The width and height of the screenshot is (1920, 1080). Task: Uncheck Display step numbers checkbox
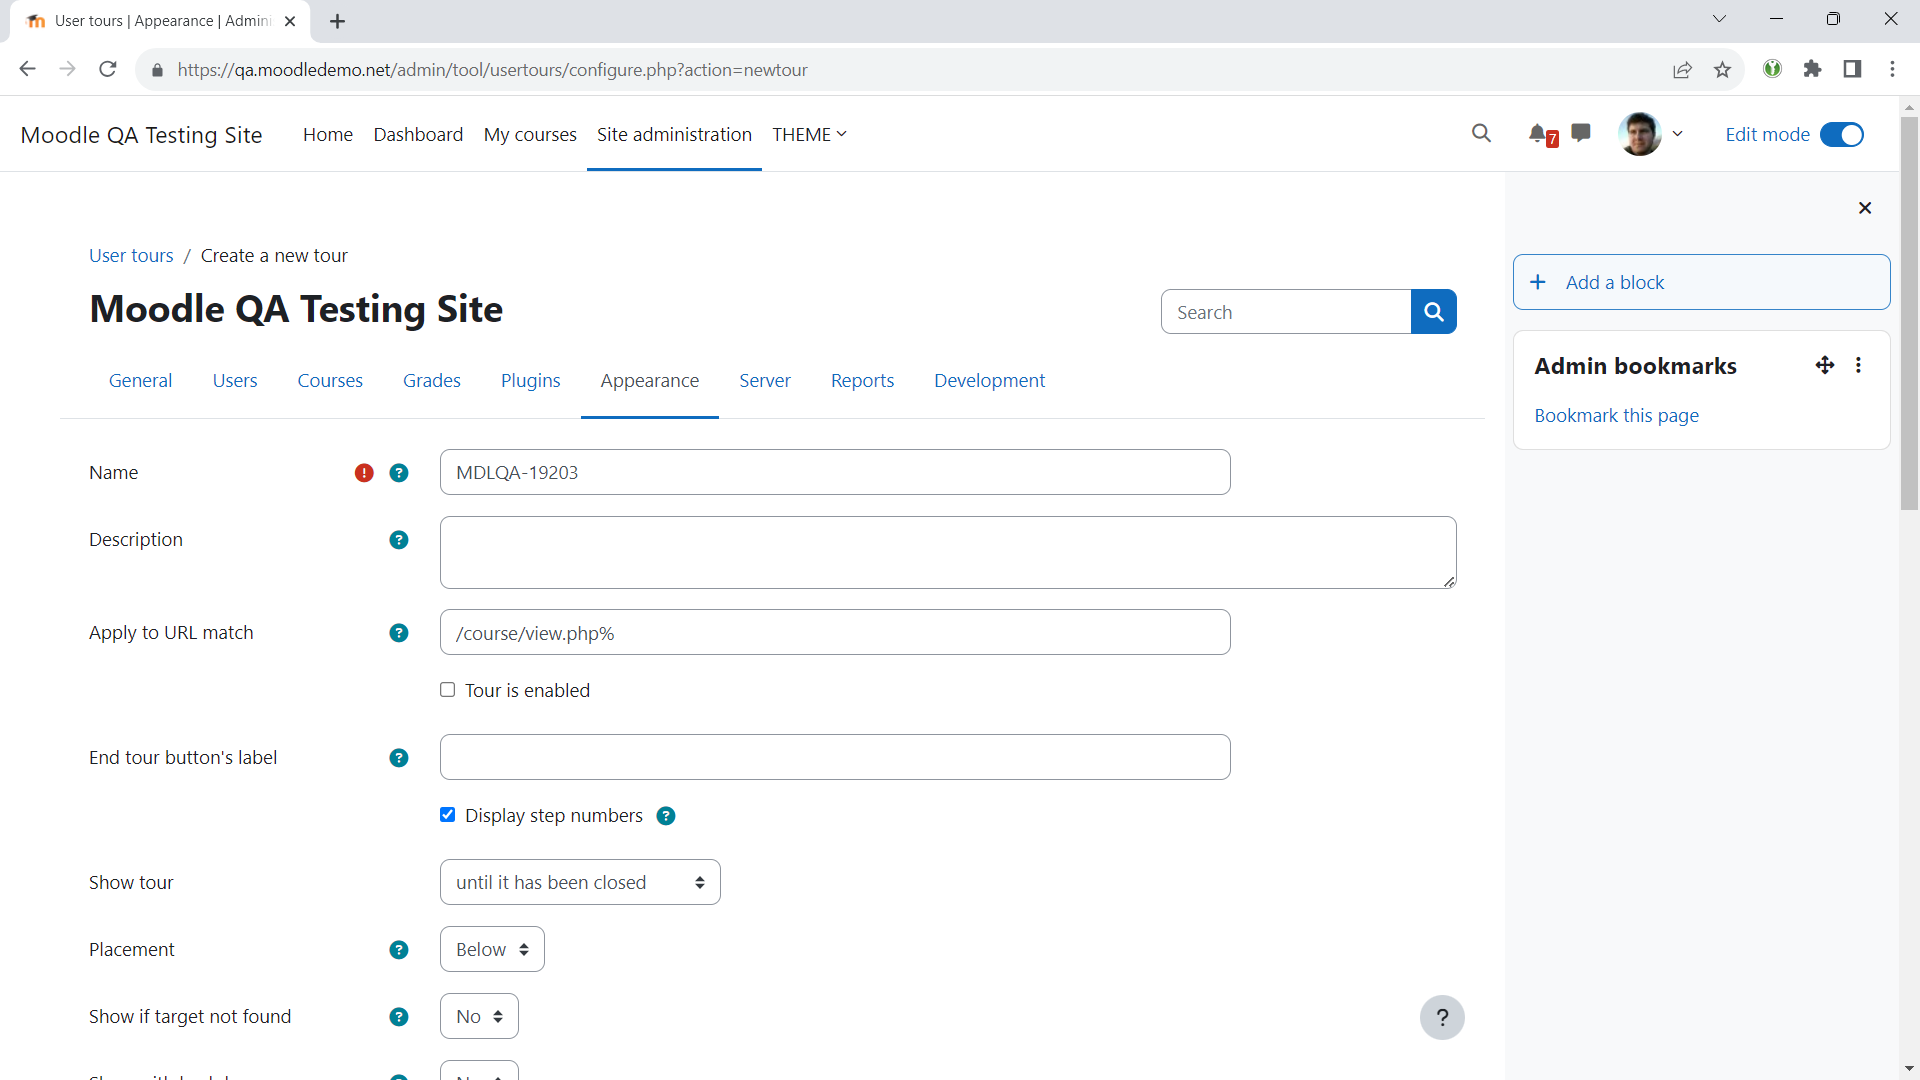tap(448, 815)
